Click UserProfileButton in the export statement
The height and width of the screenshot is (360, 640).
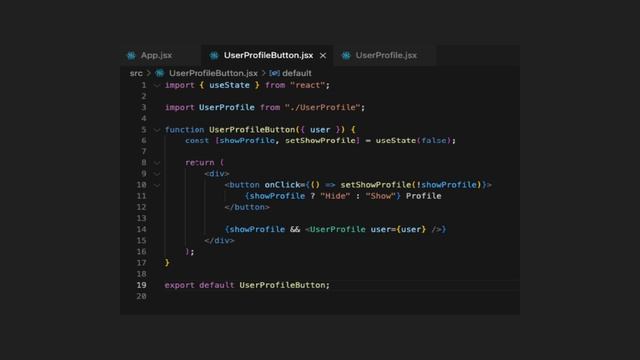click(282, 285)
